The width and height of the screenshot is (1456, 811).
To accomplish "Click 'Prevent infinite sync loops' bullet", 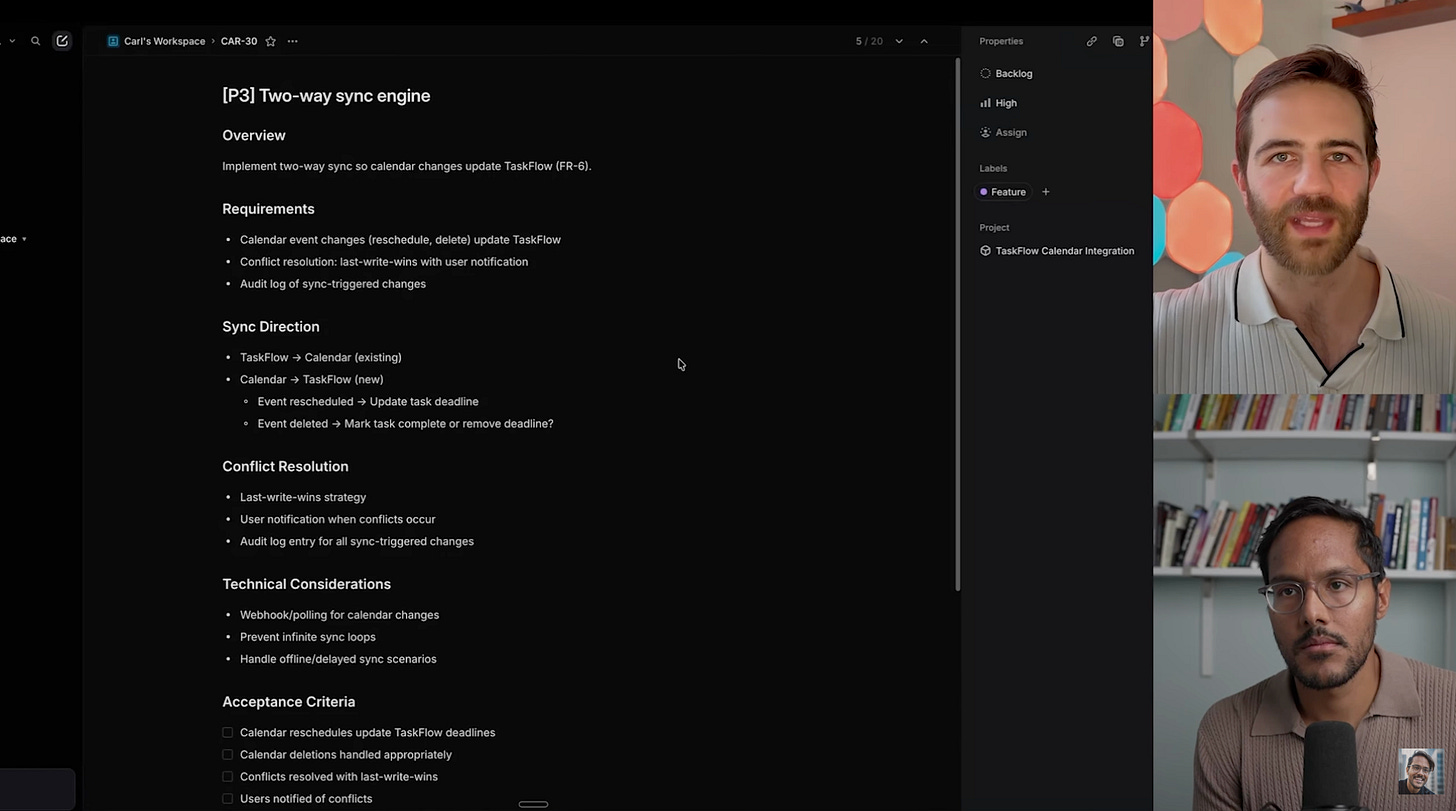I will click(308, 637).
